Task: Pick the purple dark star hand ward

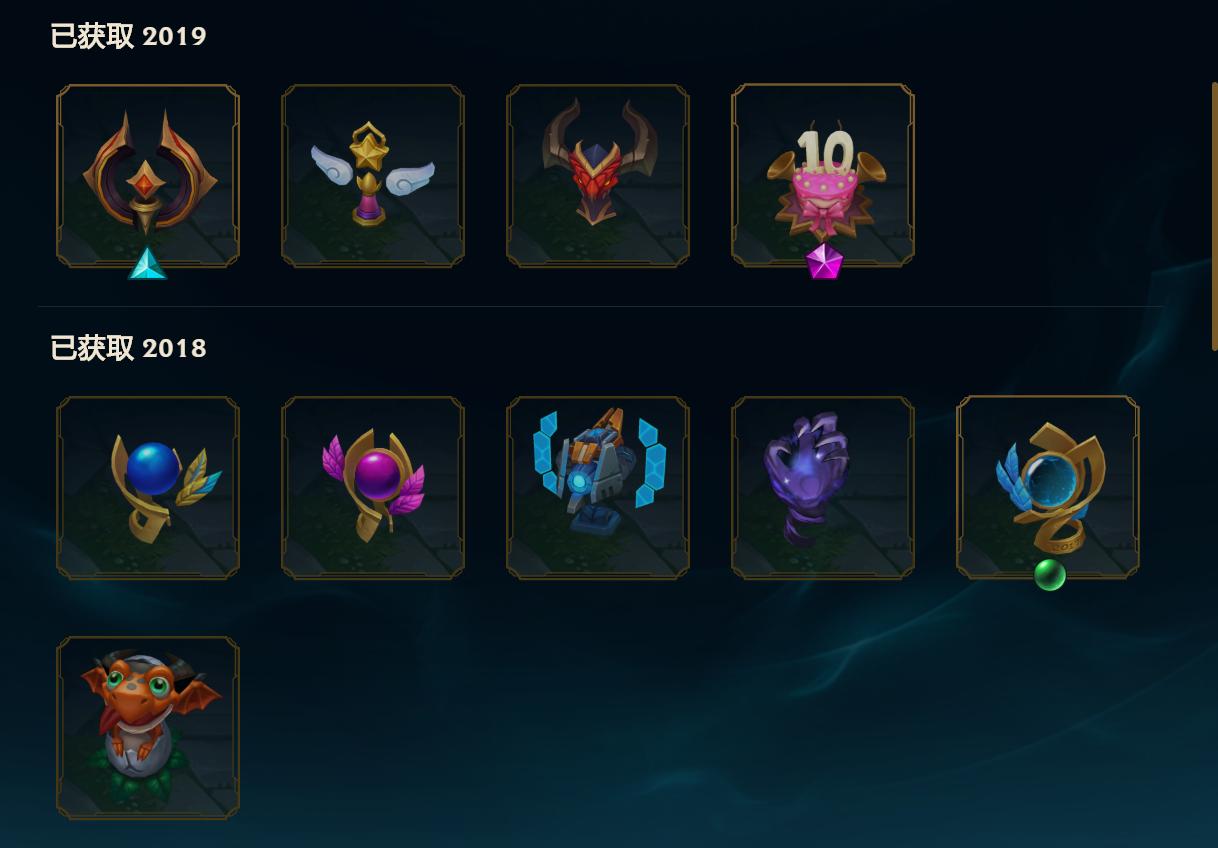Action: point(823,488)
